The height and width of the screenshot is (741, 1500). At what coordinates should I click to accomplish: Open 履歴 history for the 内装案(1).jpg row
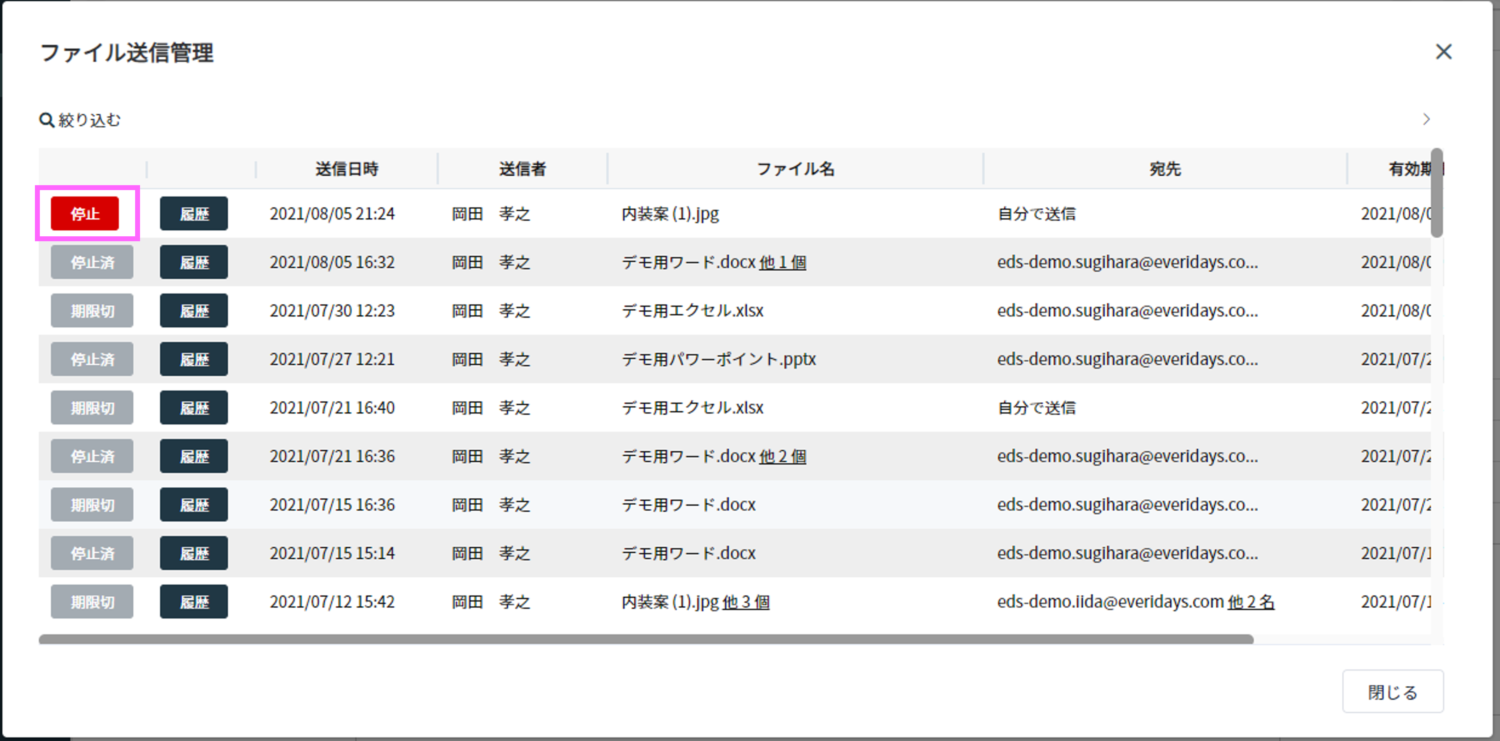[193, 213]
